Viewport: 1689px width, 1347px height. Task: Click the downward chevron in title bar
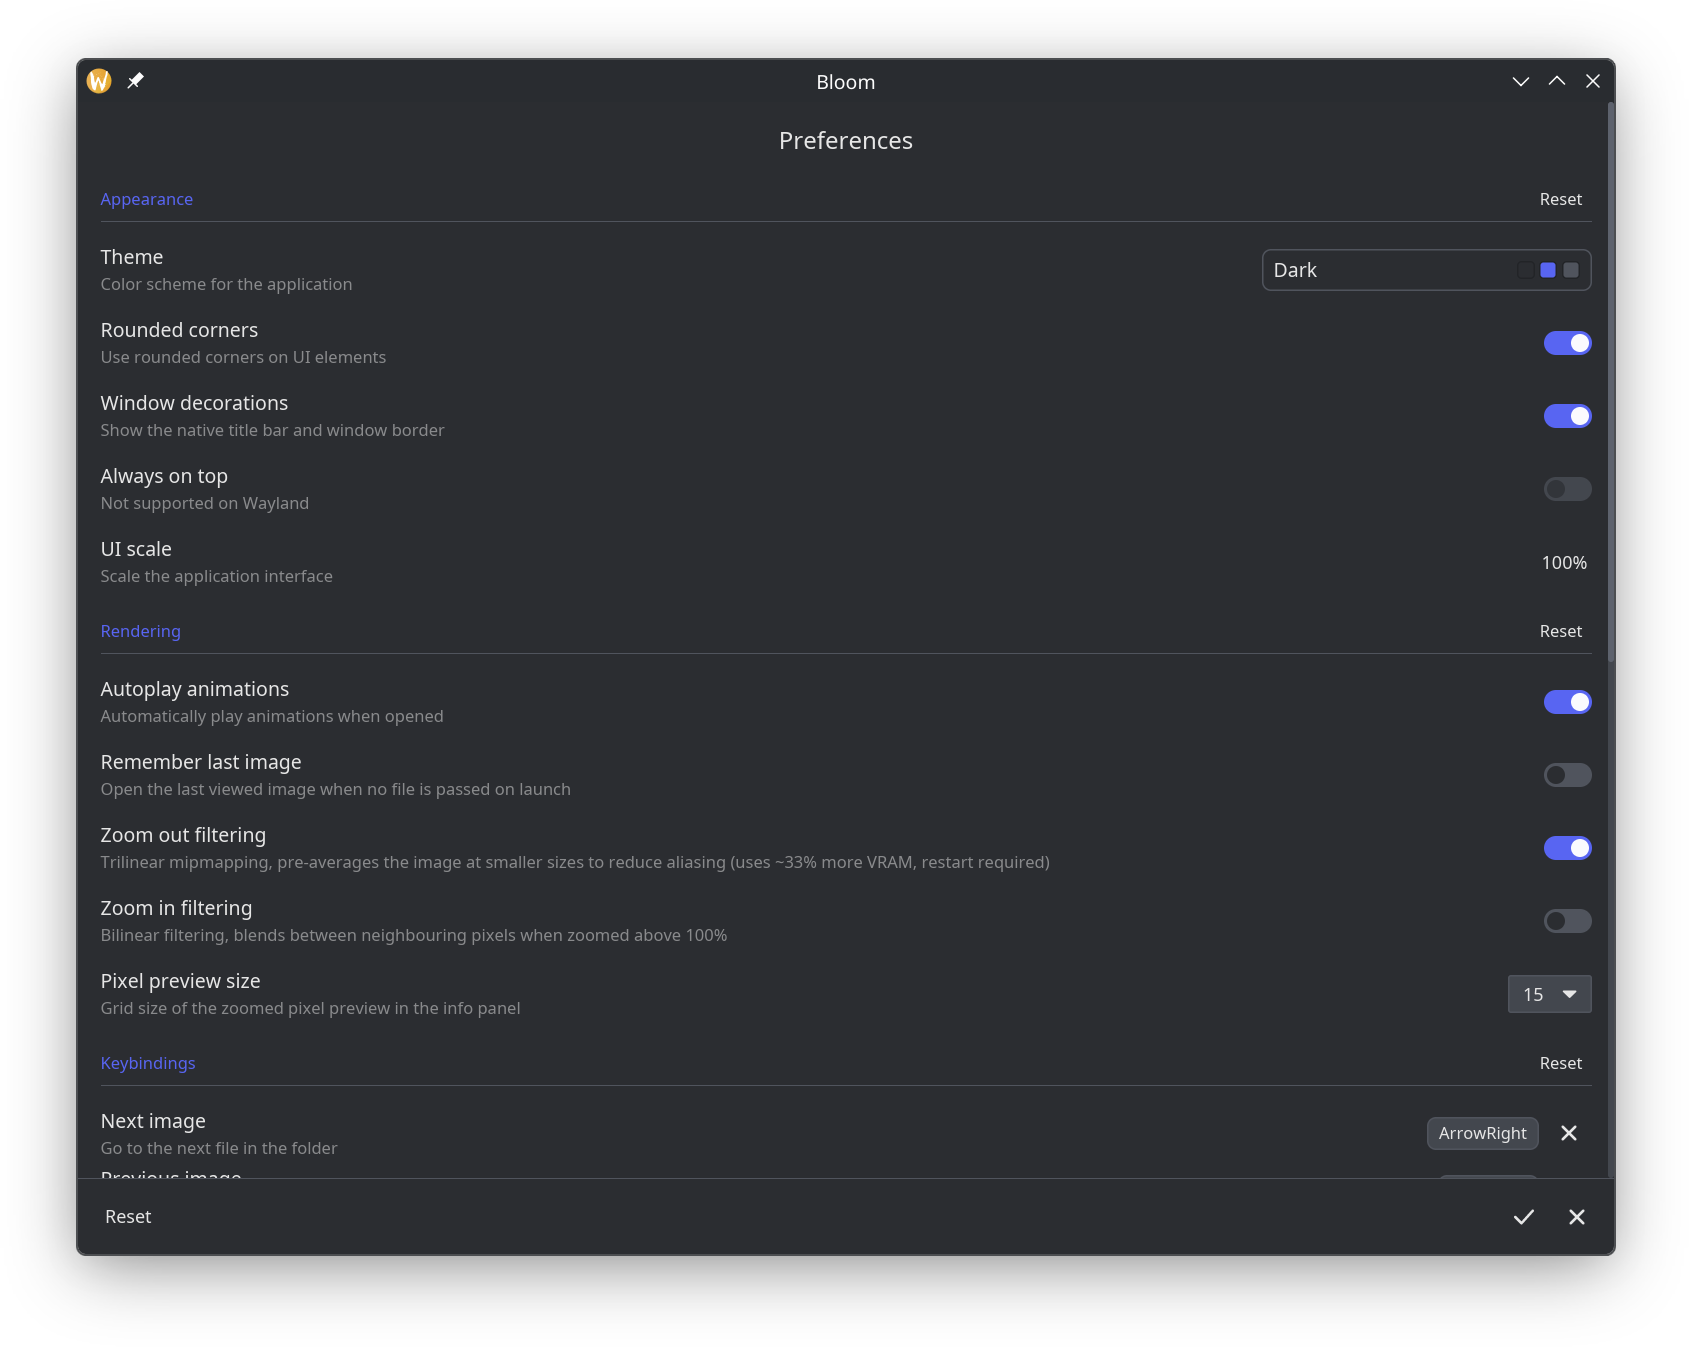(x=1521, y=82)
